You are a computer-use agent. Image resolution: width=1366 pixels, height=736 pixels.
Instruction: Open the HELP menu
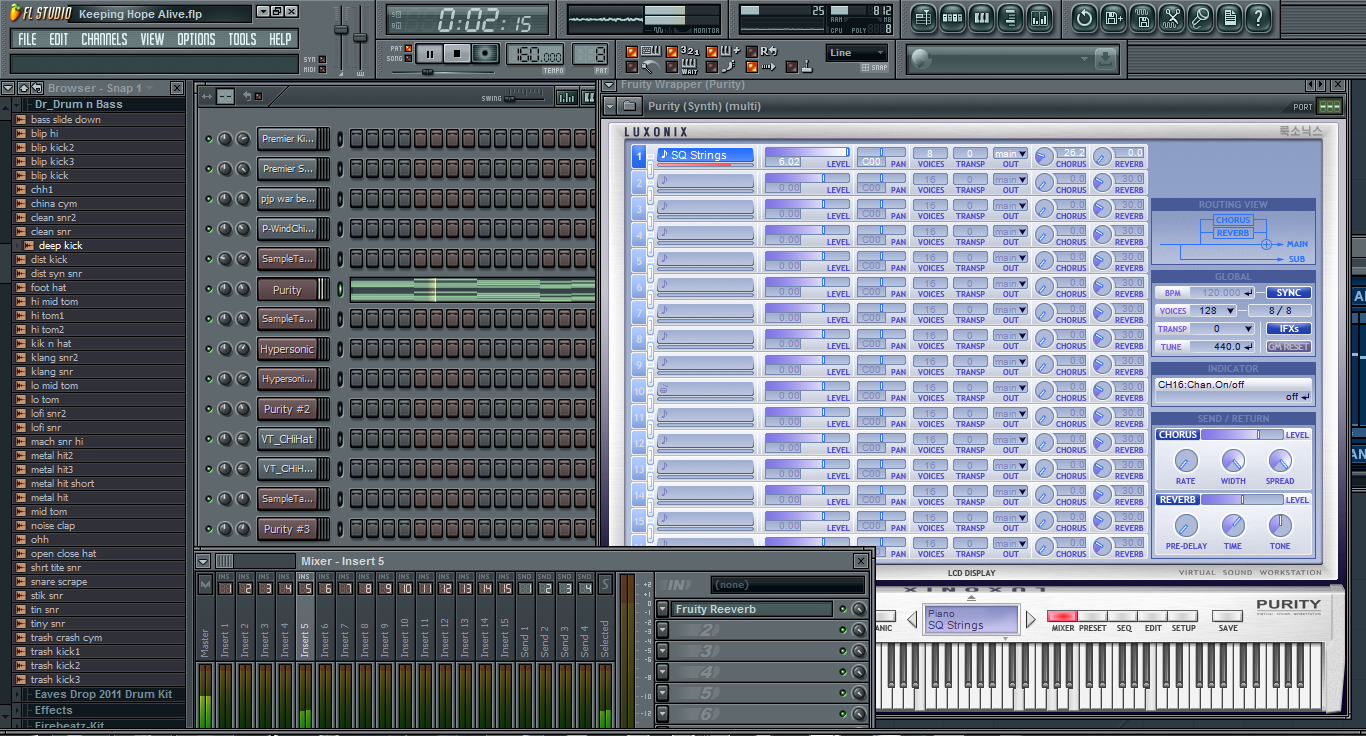pyautogui.click(x=281, y=39)
